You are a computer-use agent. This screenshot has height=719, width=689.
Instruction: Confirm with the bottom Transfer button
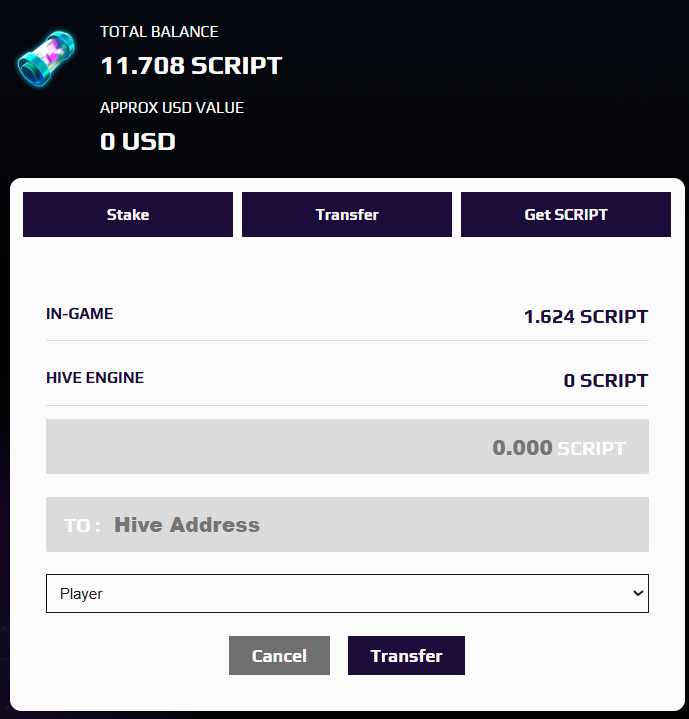[x=406, y=655]
